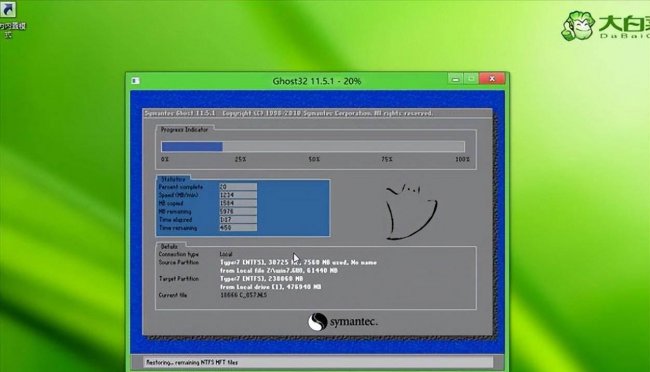This screenshot has width=650, height=372.
Task: Click the 'Connection type' label
Action: [x=179, y=254]
